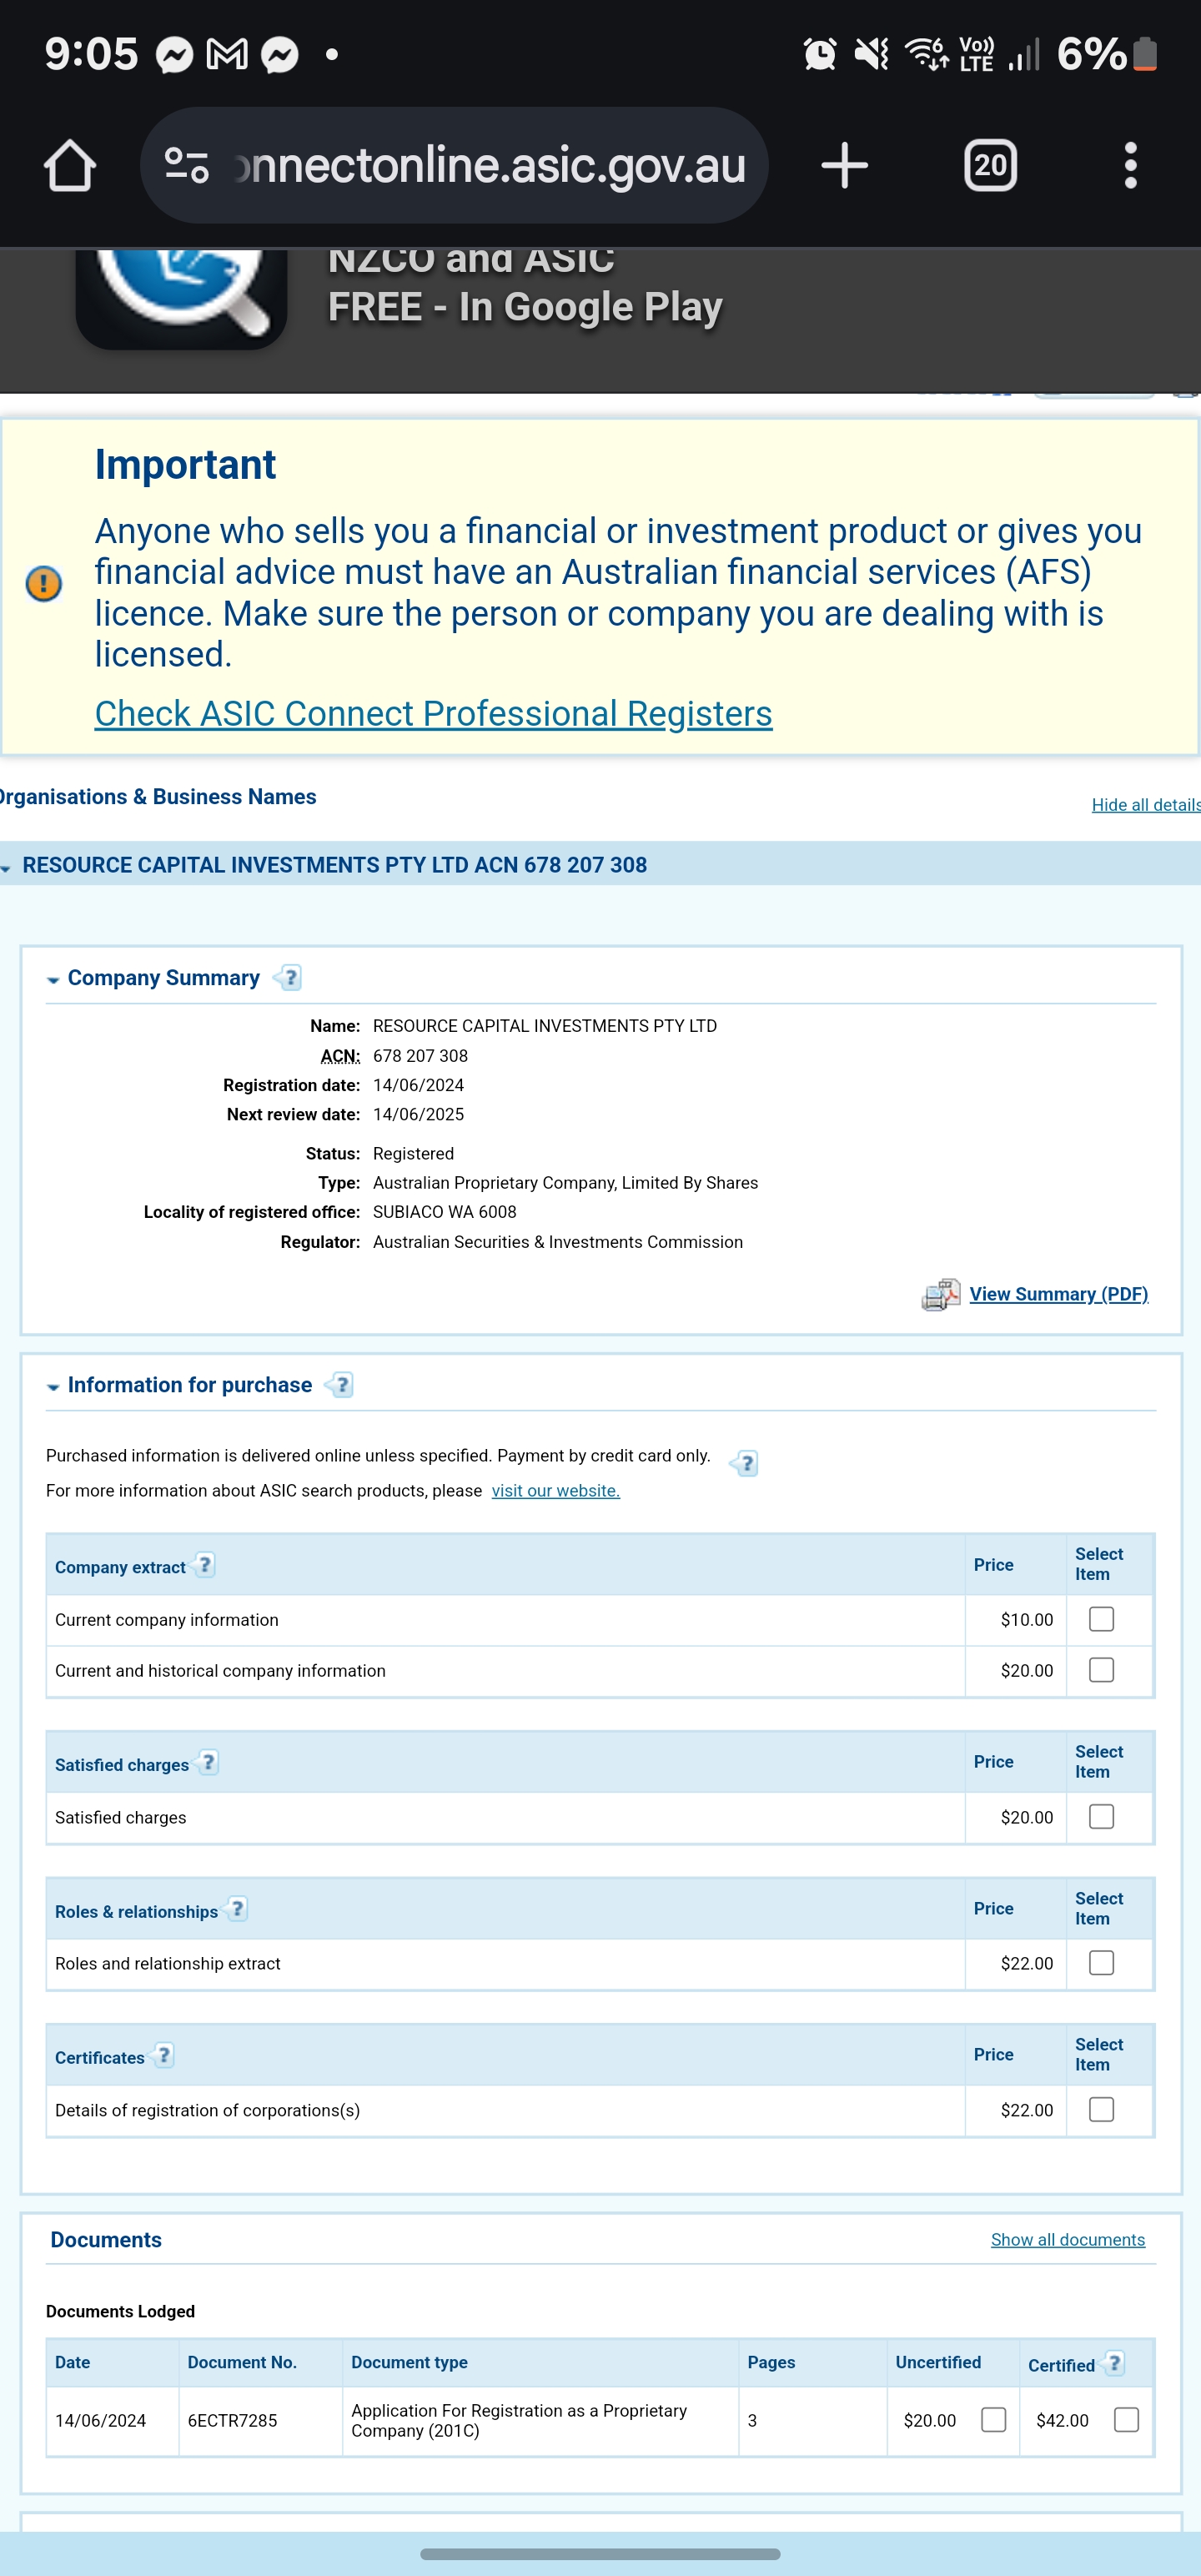Image resolution: width=1201 pixels, height=2576 pixels.
Task: Open help icon after credit card payment note
Action: point(744,1464)
